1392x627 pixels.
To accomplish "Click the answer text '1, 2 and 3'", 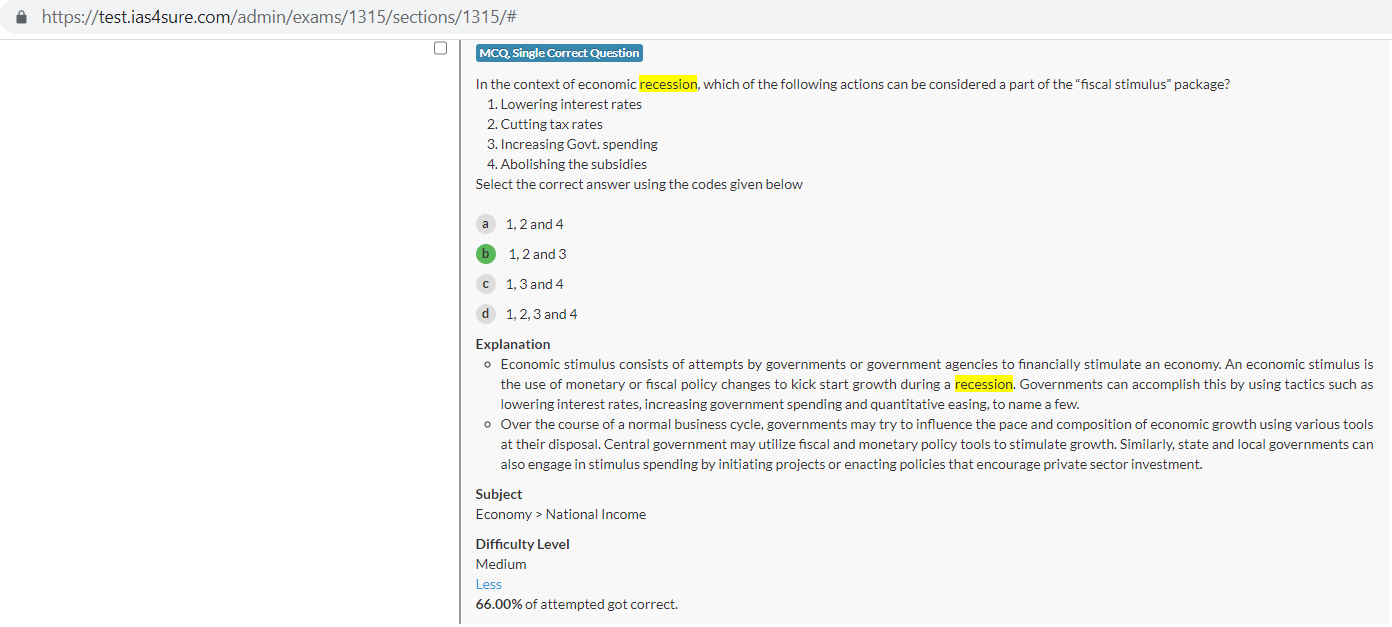I will (x=537, y=254).
